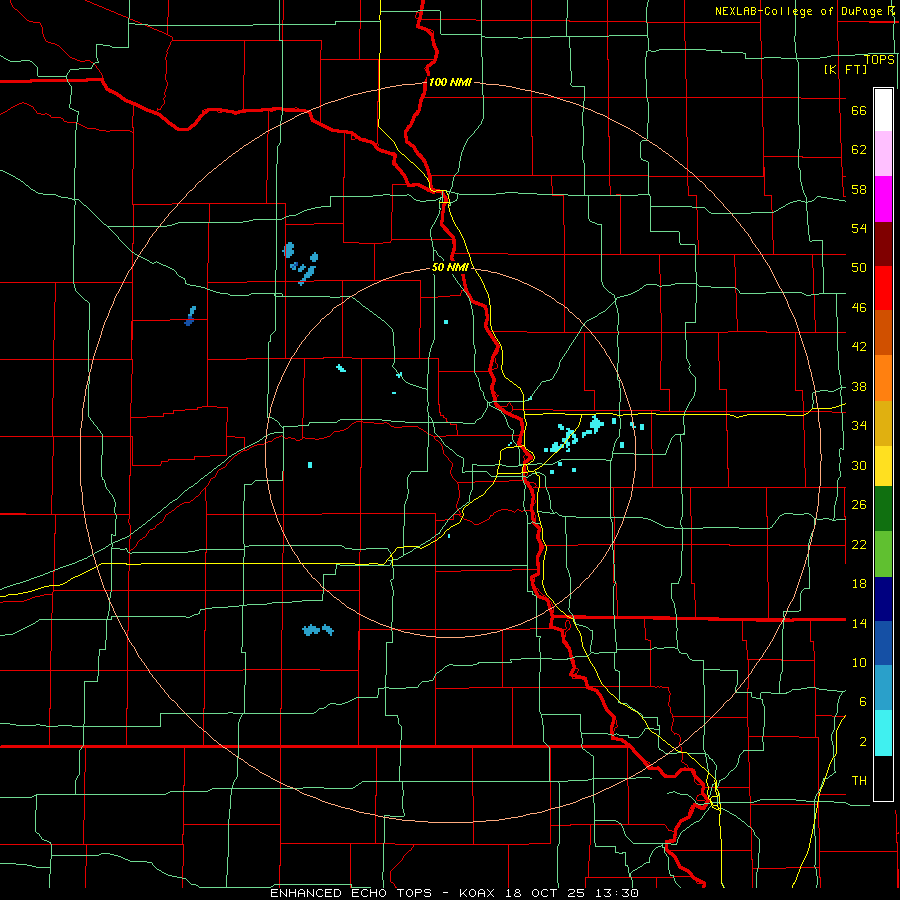Click legend value "22"

[x=859, y=544]
